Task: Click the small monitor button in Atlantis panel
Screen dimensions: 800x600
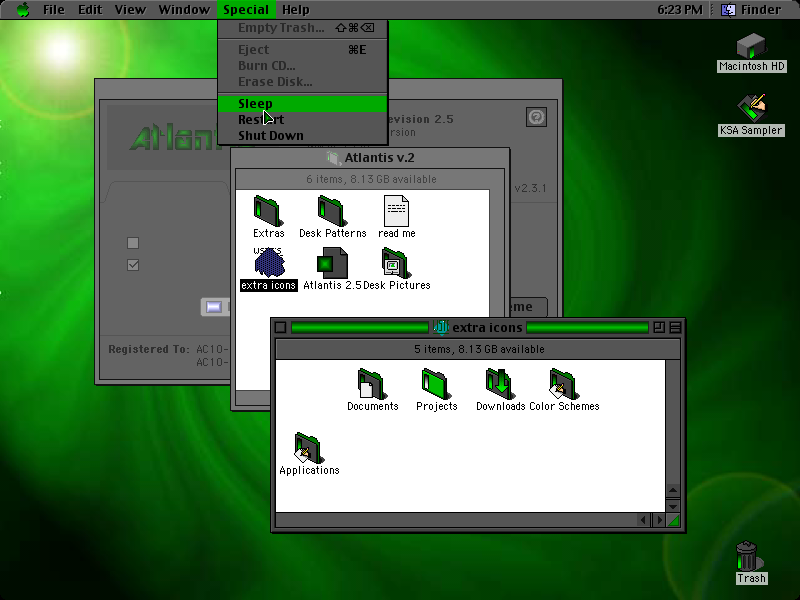Action: click(x=214, y=307)
